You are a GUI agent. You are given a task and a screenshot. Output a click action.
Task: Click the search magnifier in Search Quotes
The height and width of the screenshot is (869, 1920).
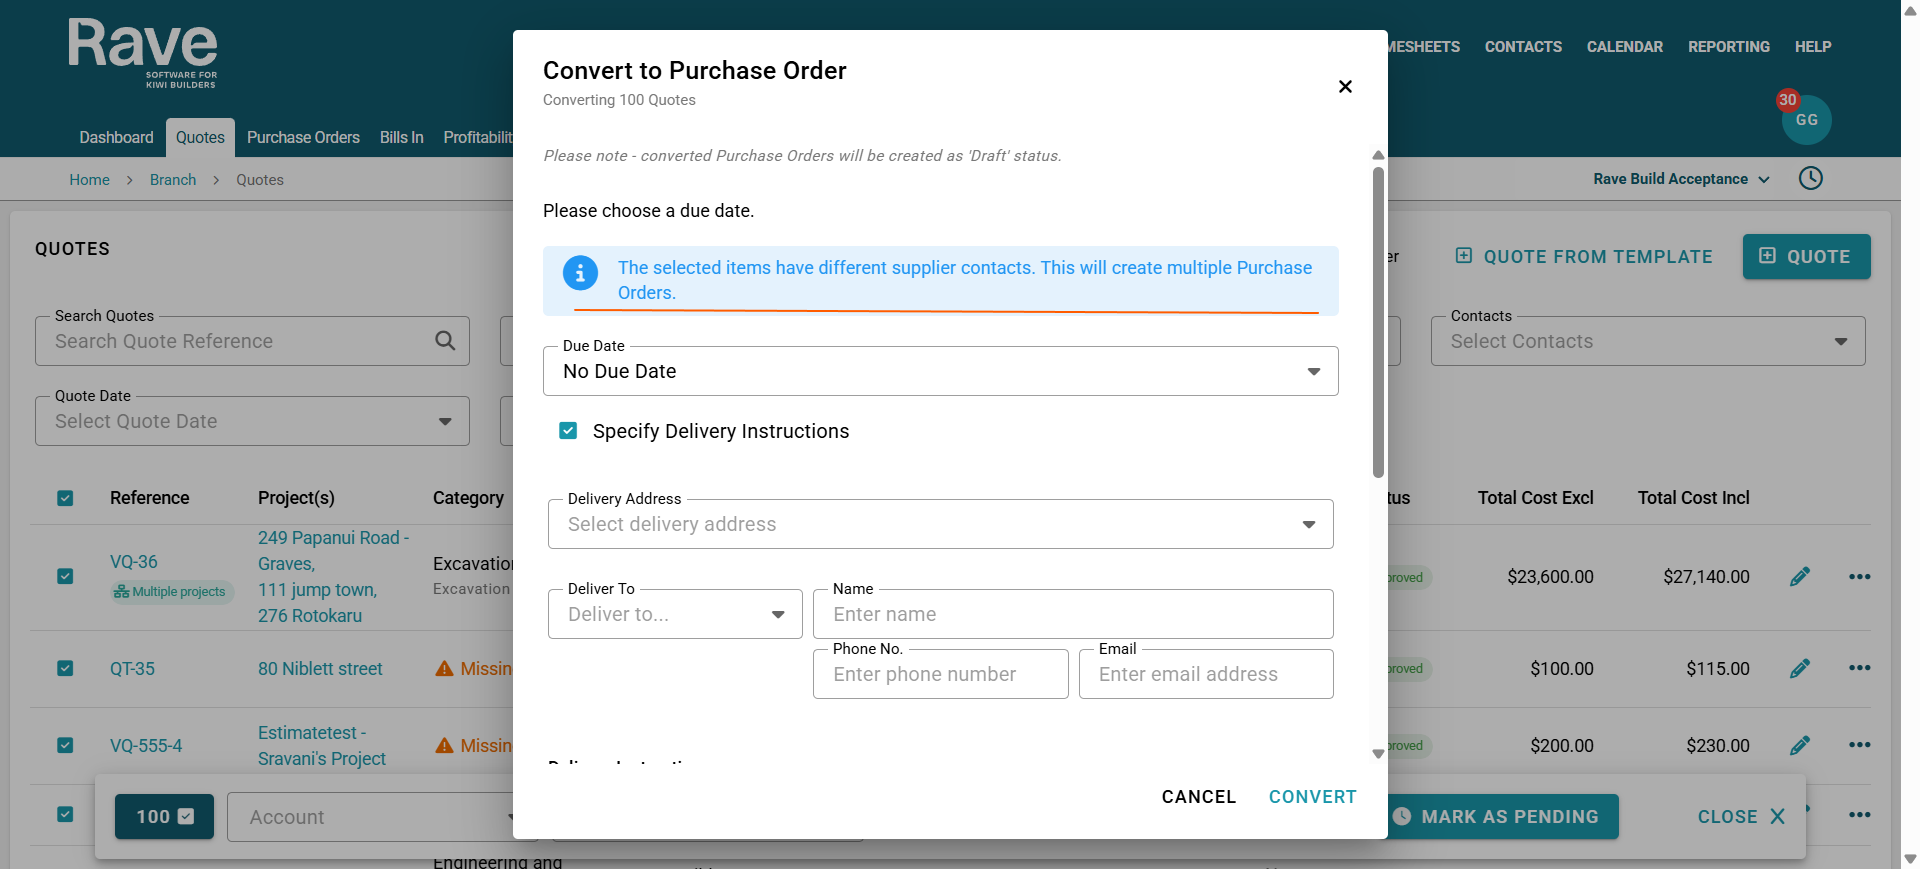point(445,341)
